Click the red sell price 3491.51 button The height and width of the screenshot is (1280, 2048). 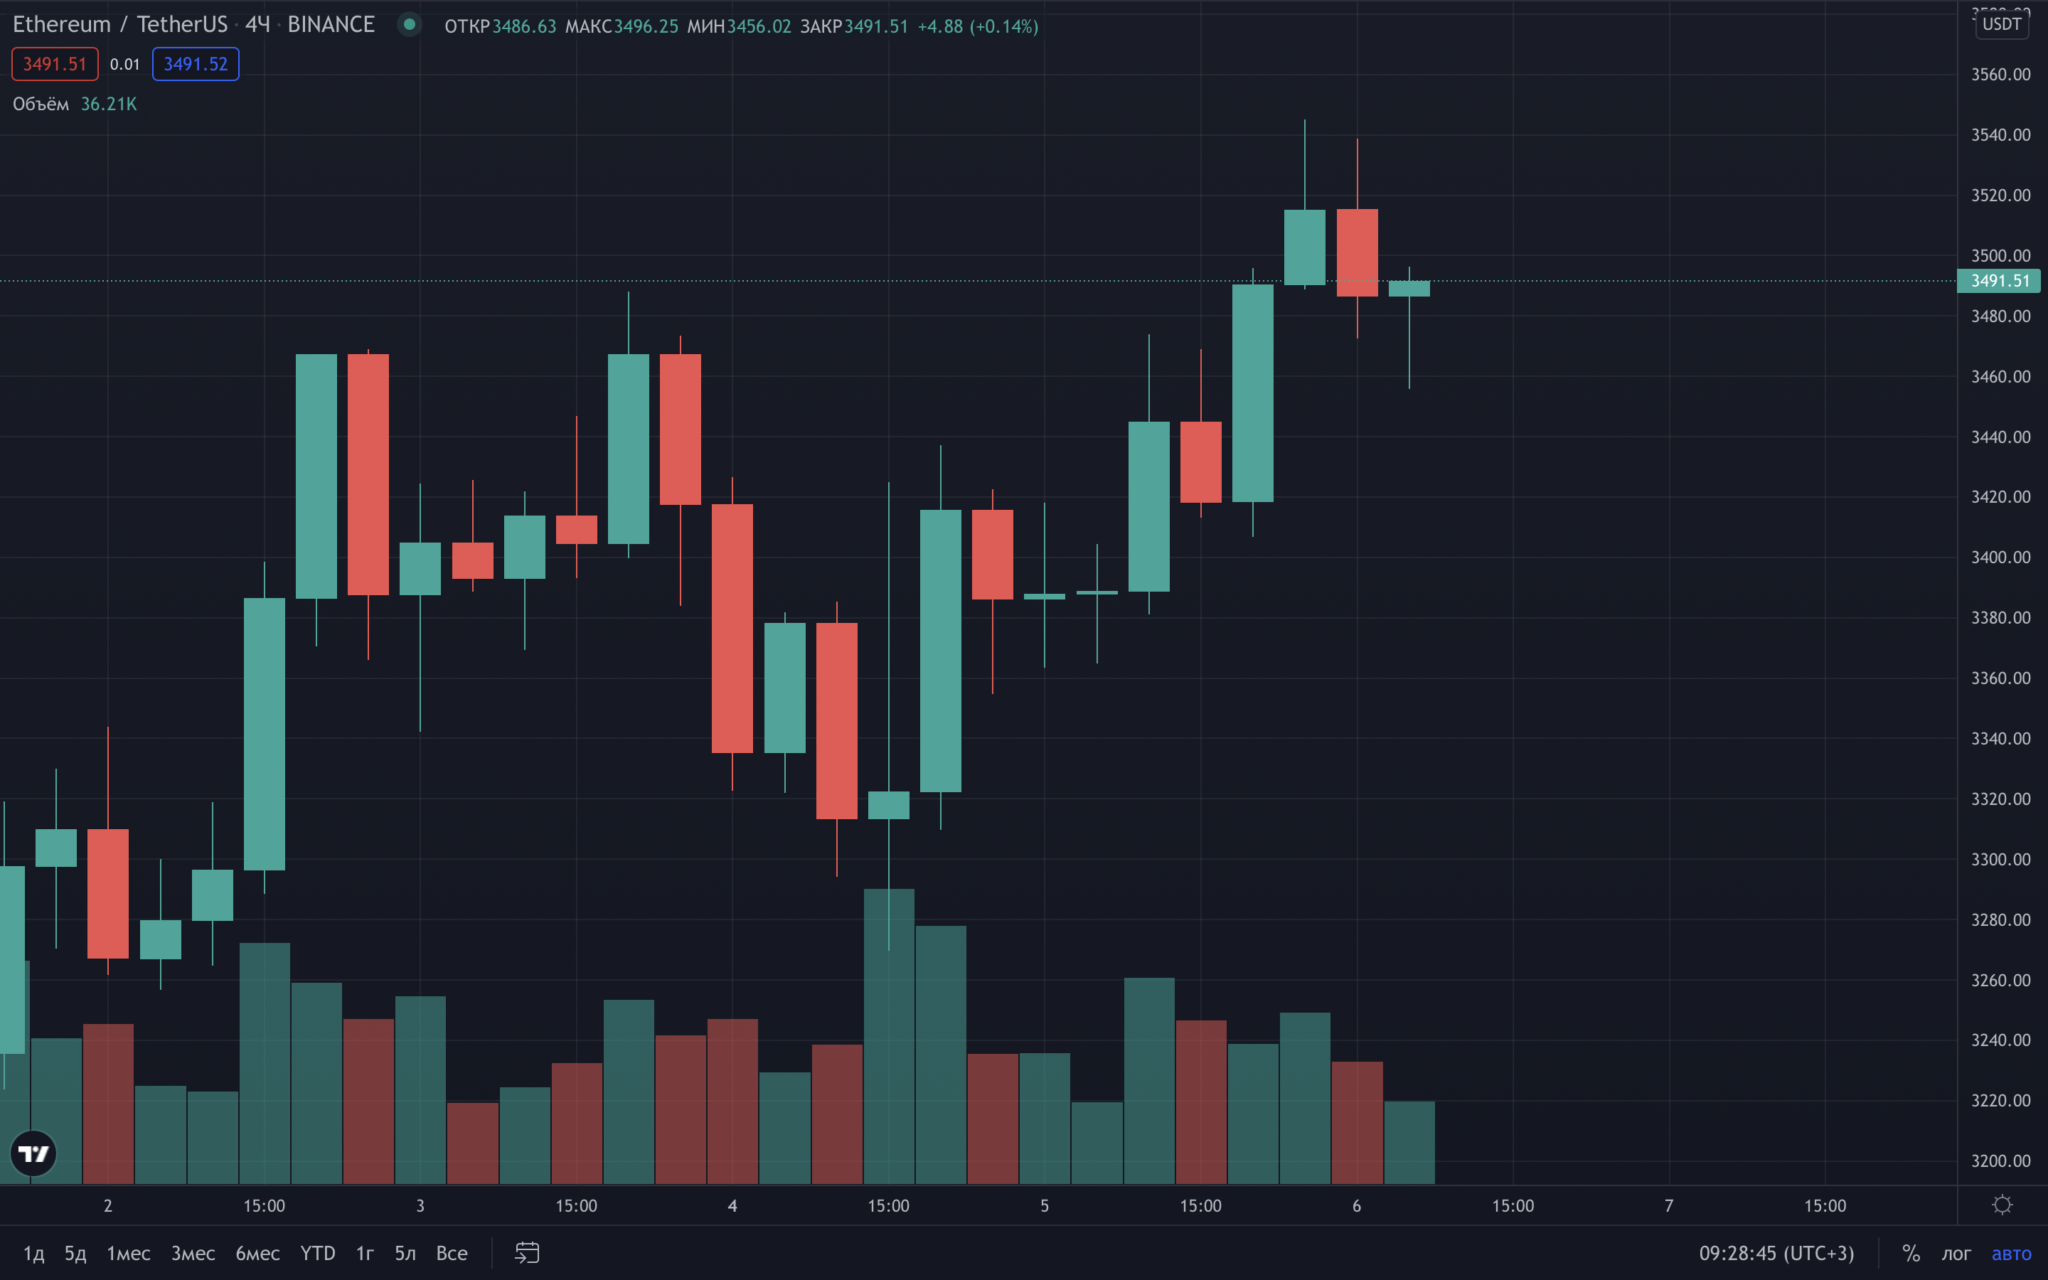[55, 64]
